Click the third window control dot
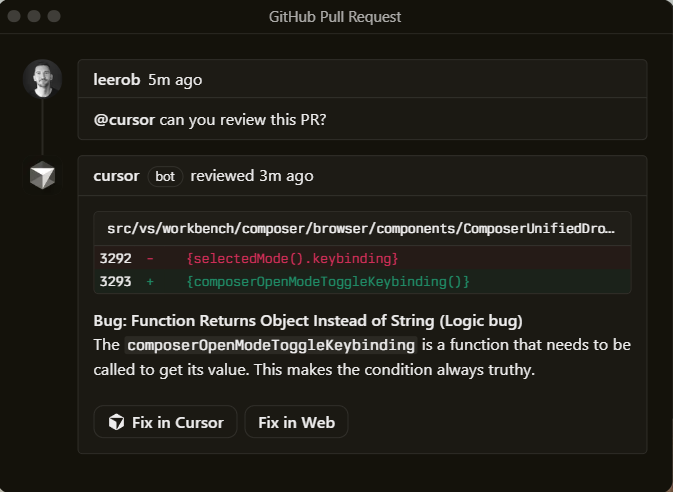 [54, 16]
